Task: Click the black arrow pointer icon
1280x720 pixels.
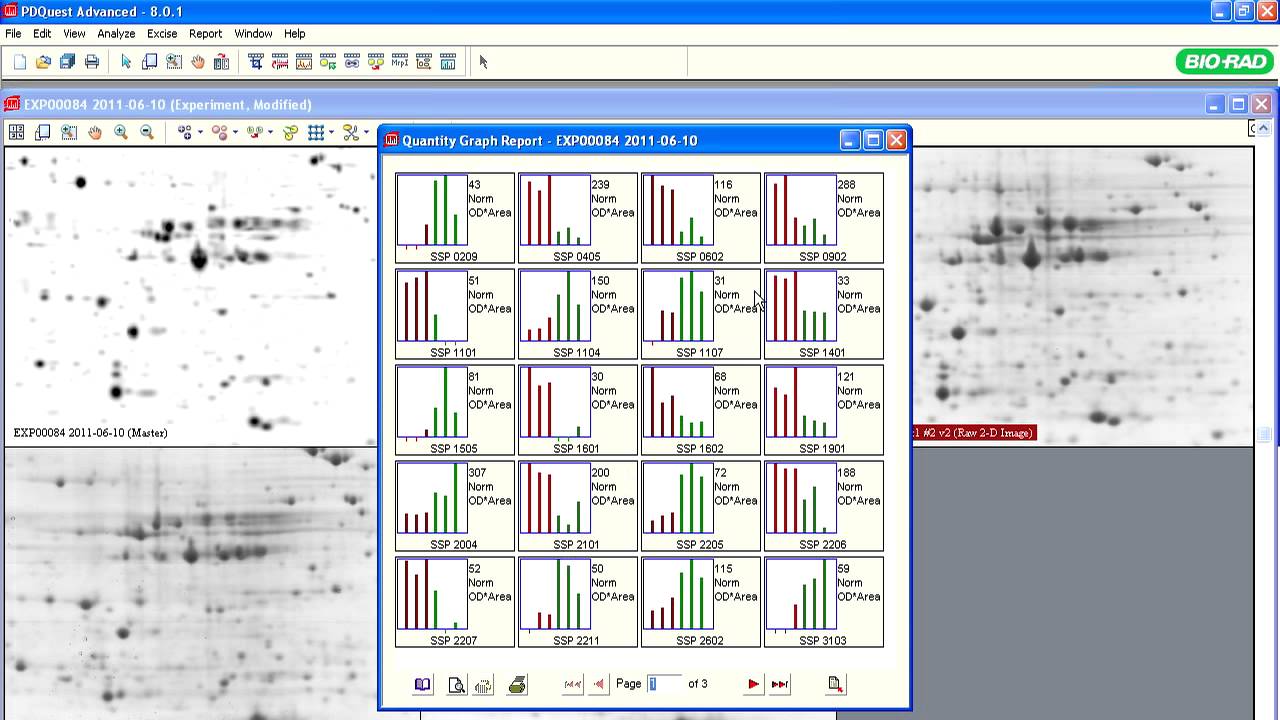Action: pos(483,62)
